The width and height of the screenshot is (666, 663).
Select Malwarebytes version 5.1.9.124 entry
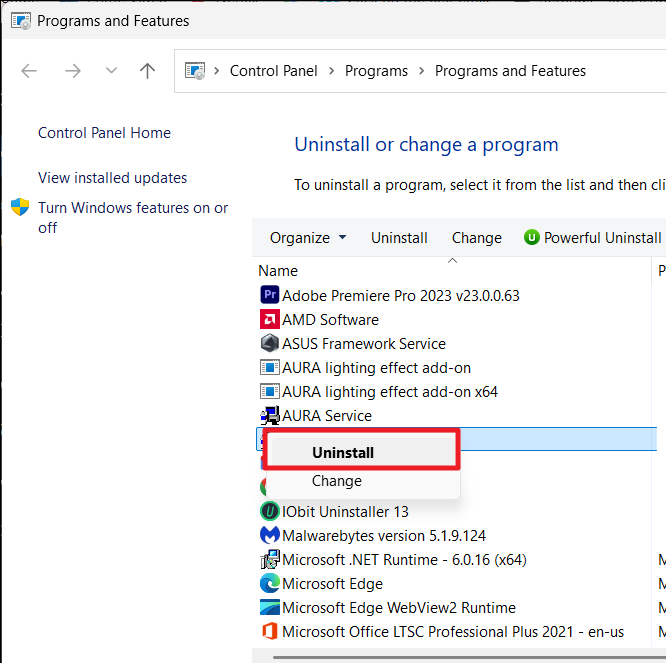point(384,536)
